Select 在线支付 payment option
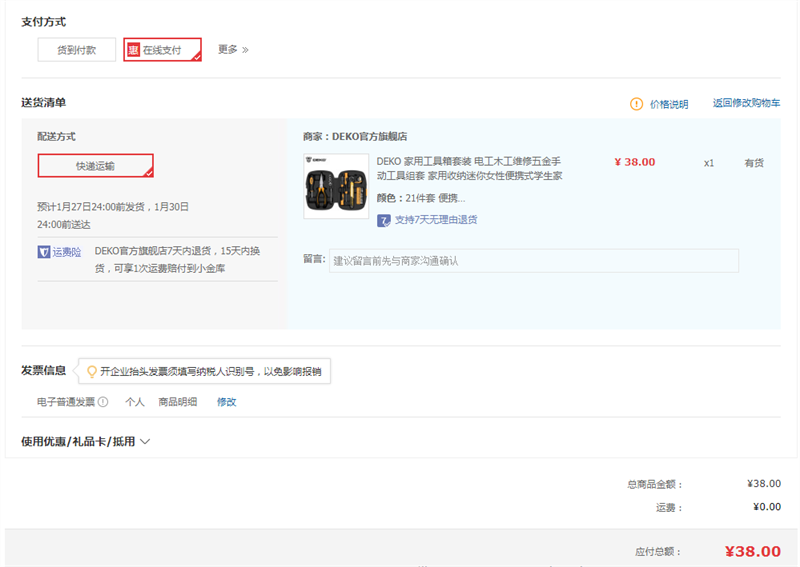The image size is (800, 567). [163, 50]
